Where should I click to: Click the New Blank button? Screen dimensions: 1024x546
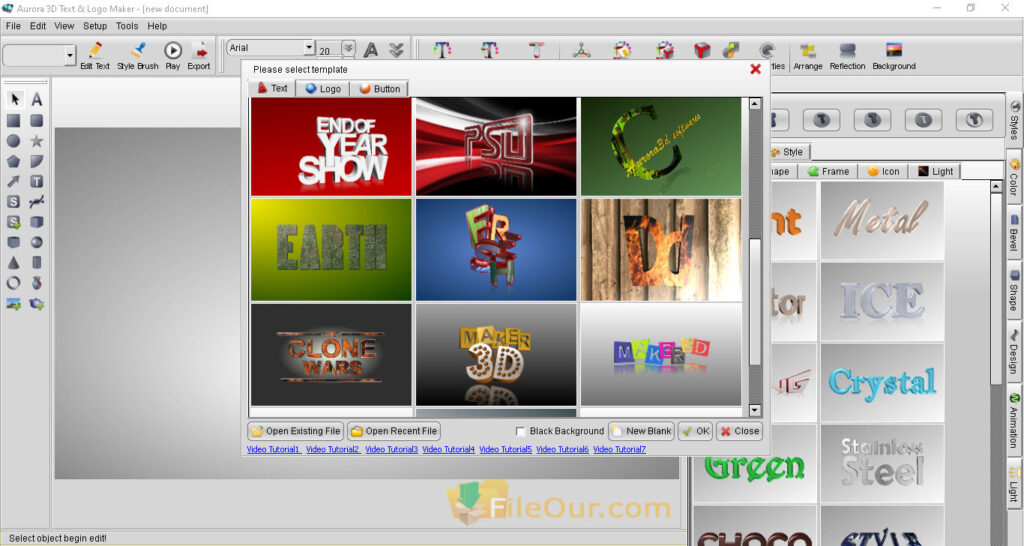point(641,431)
